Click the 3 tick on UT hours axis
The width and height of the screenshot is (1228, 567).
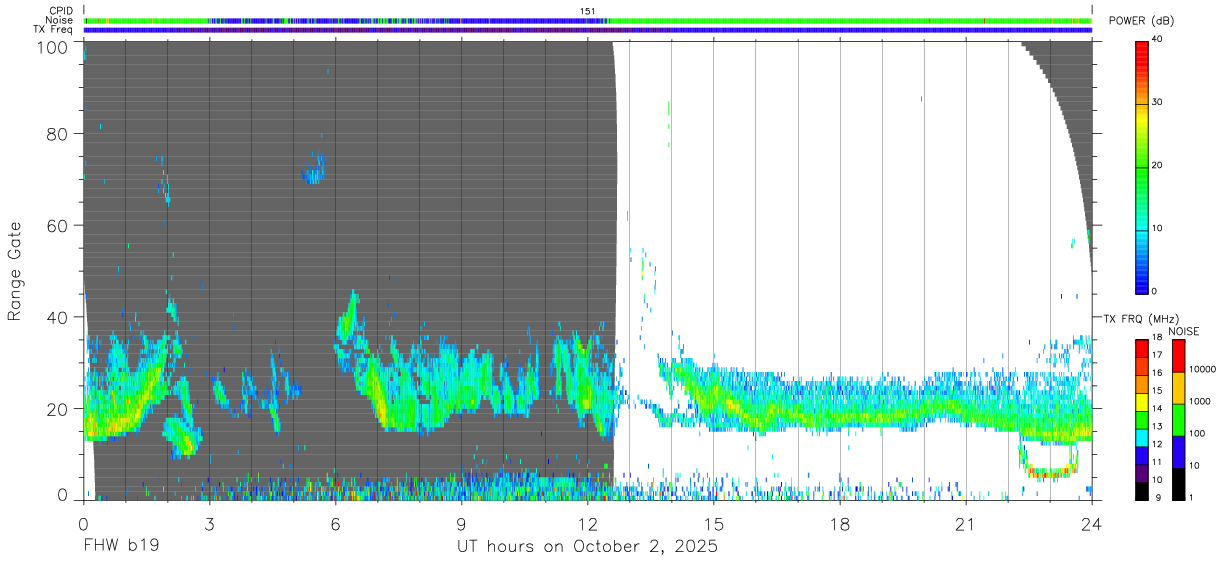click(209, 523)
